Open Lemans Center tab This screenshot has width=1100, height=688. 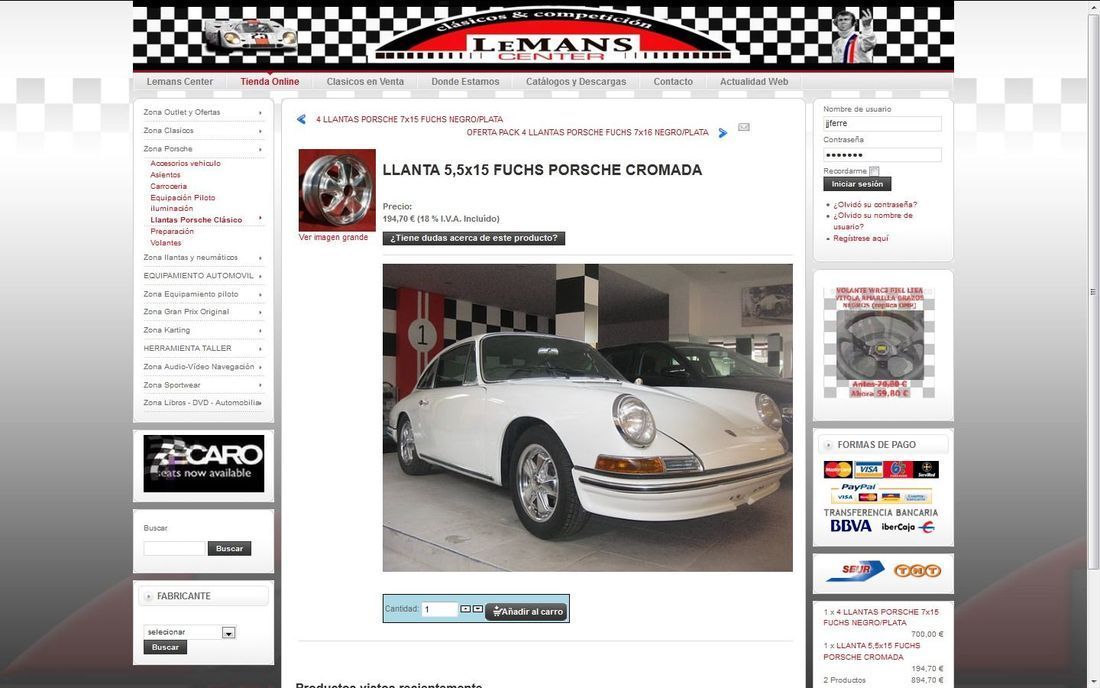click(x=180, y=81)
